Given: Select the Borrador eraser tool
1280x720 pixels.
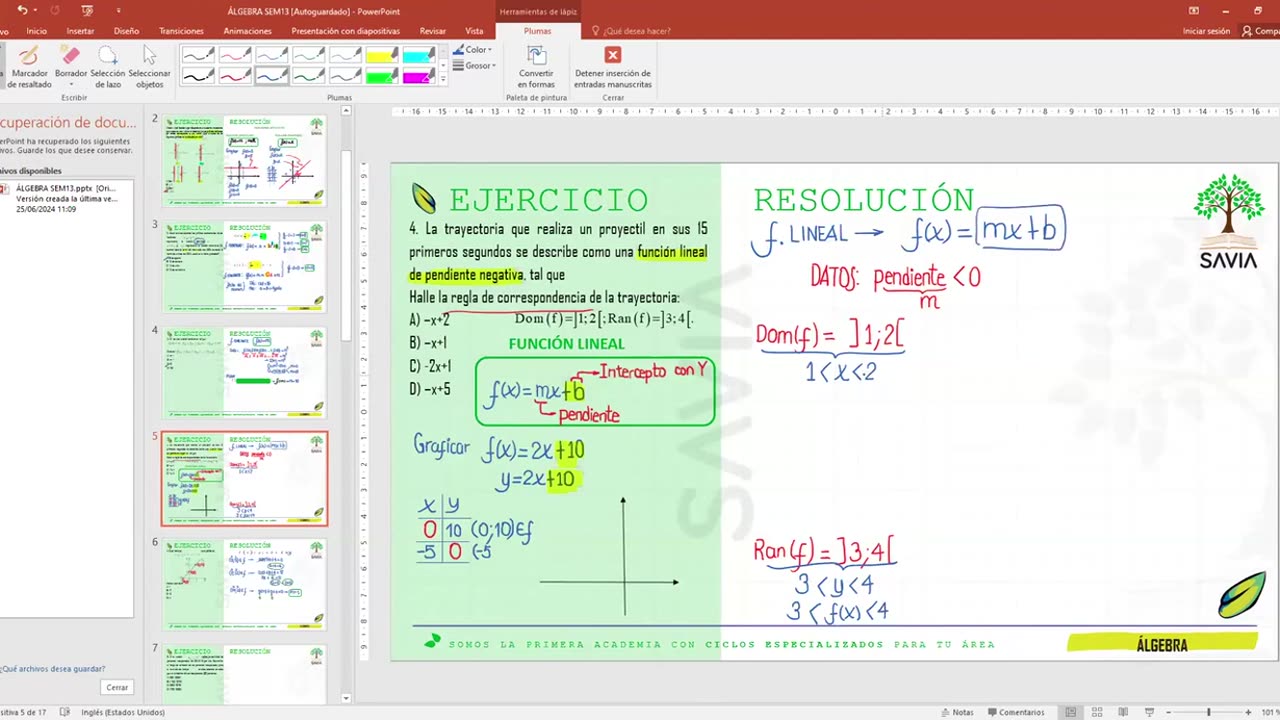Looking at the screenshot, I should [71, 61].
